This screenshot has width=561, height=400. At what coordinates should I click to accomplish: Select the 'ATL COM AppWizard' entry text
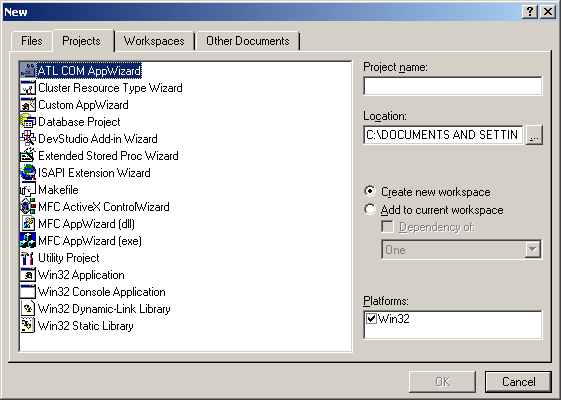(89, 70)
